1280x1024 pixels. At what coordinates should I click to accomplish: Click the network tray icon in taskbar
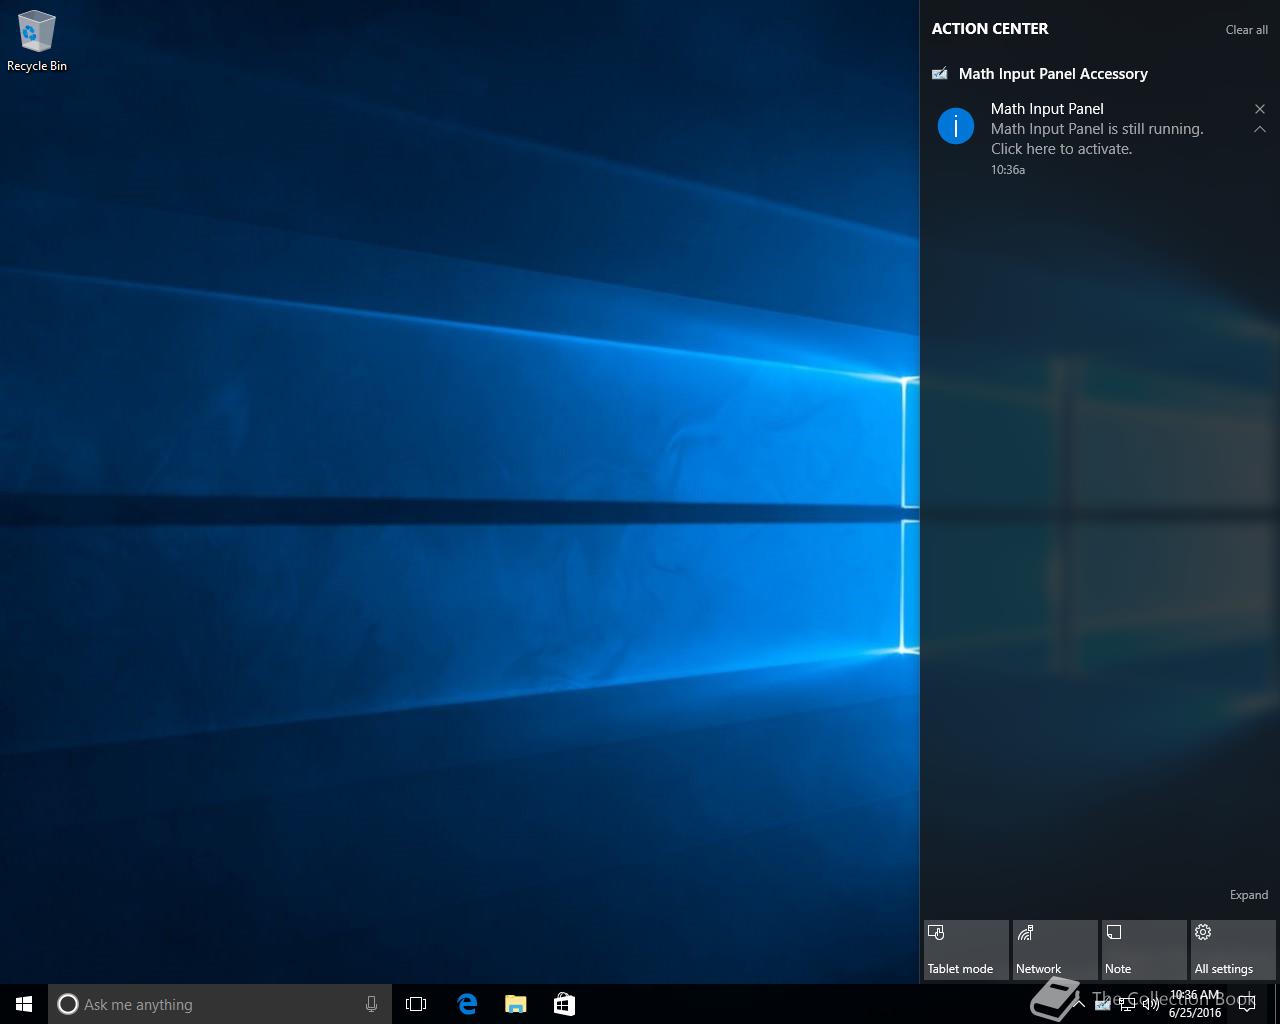coord(1127,1005)
